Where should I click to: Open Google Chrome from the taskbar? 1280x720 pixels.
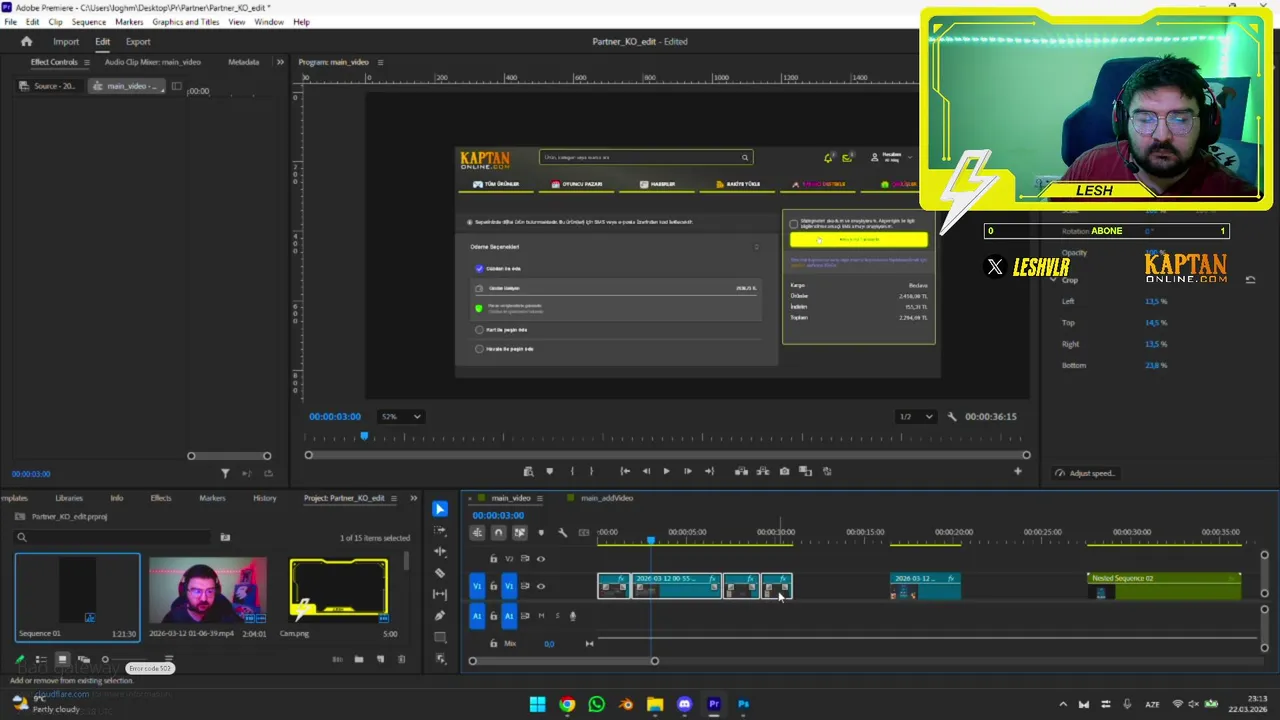point(567,704)
